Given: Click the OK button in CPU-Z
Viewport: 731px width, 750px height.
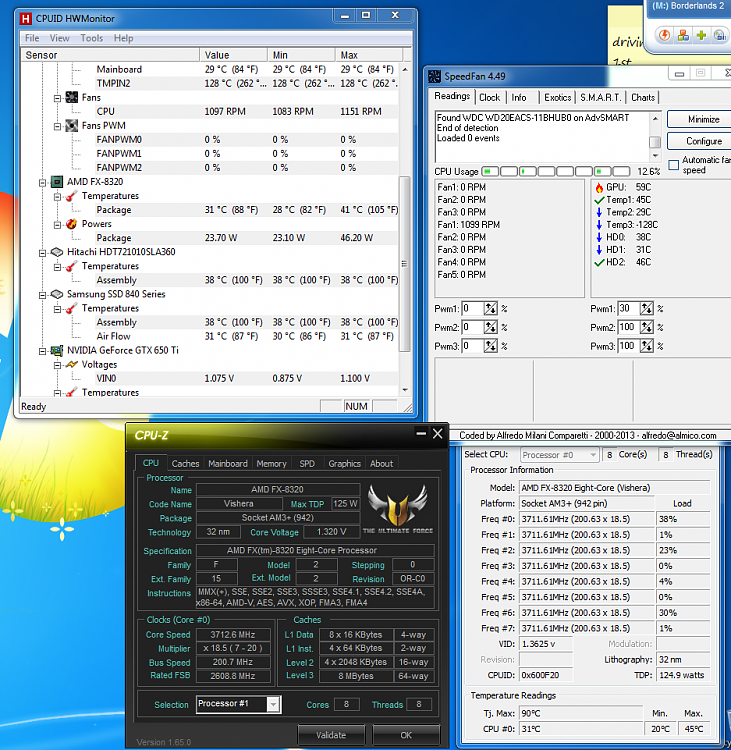Looking at the screenshot, I should 406,735.
